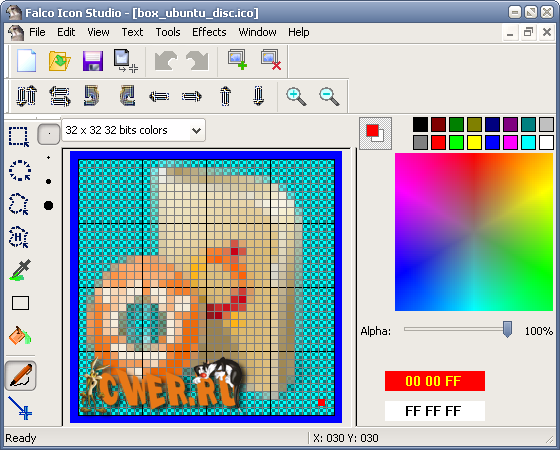
Task: Select the rectangular selection tool
Action: pyautogui.click(x=19, y=136)
